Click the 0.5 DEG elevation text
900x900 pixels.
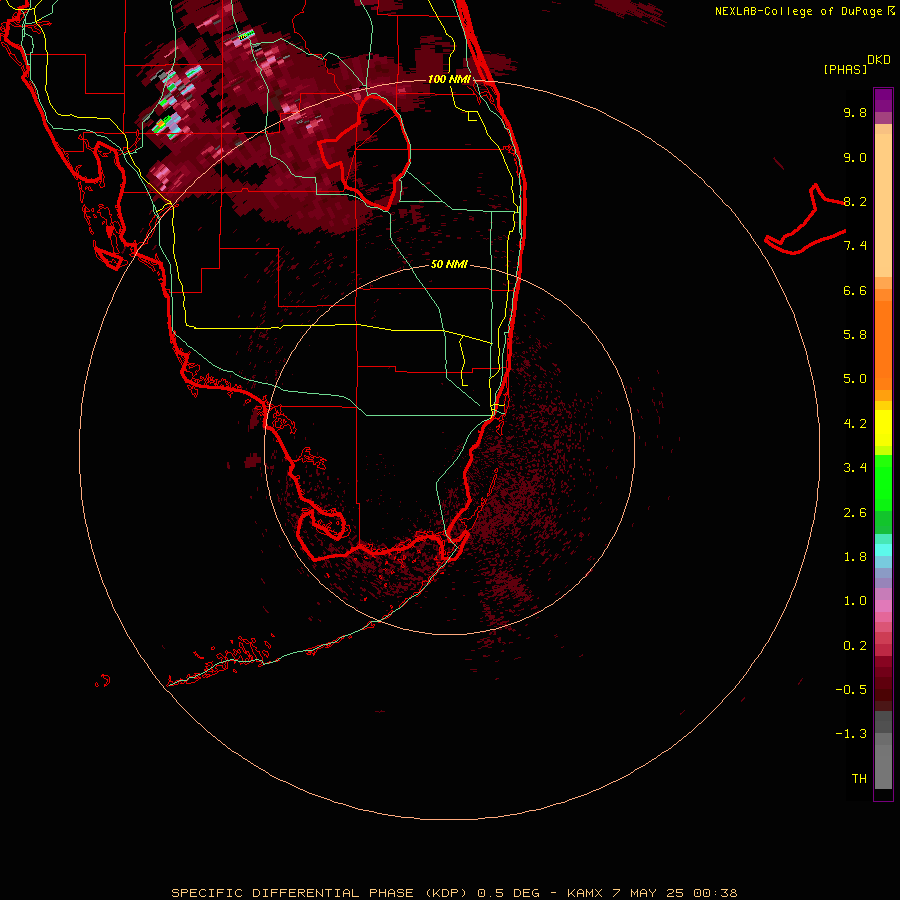pos(509,893)
